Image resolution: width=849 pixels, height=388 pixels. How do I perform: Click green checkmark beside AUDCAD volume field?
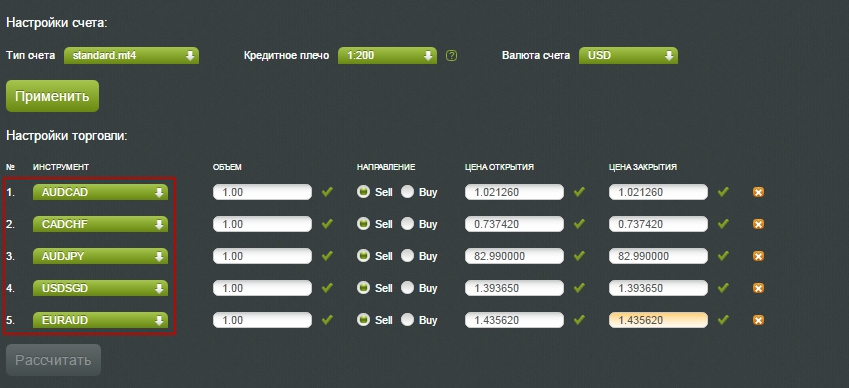coord(327,192)
